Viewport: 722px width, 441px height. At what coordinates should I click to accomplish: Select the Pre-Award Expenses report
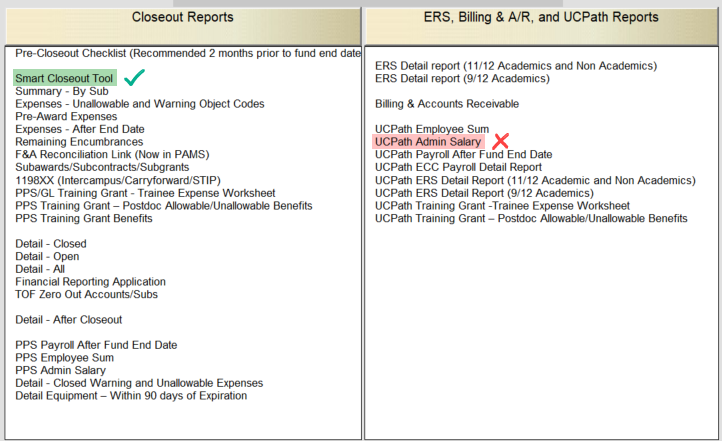(66, 116)
